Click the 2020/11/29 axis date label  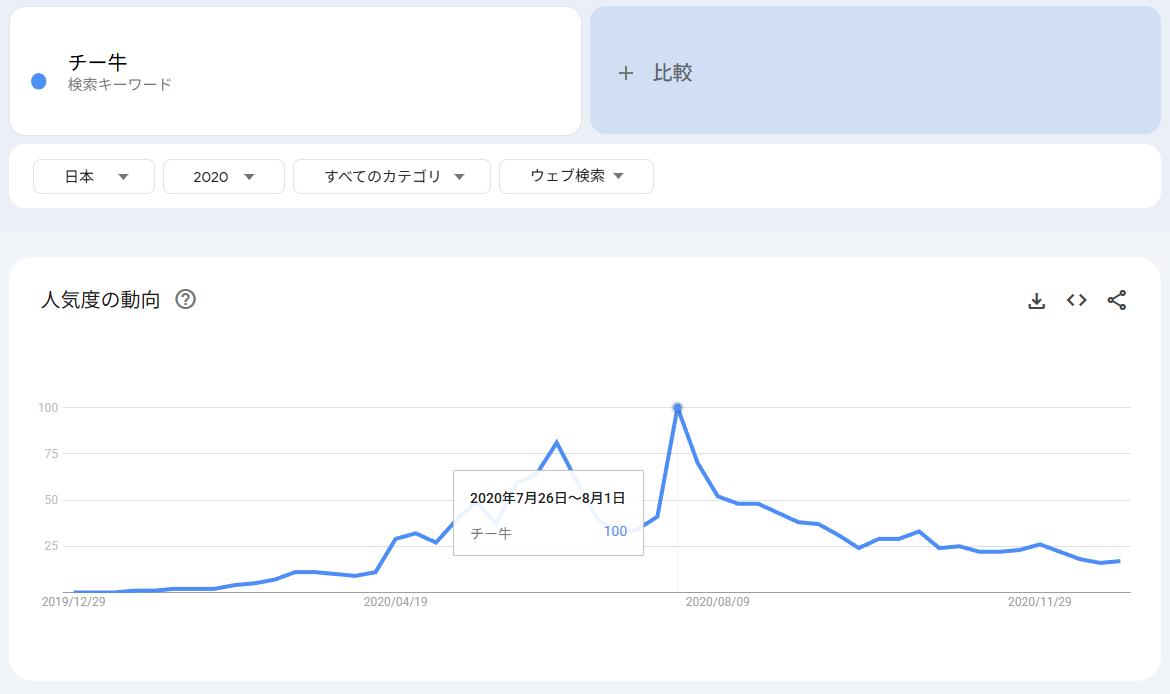coord(1039,602)
